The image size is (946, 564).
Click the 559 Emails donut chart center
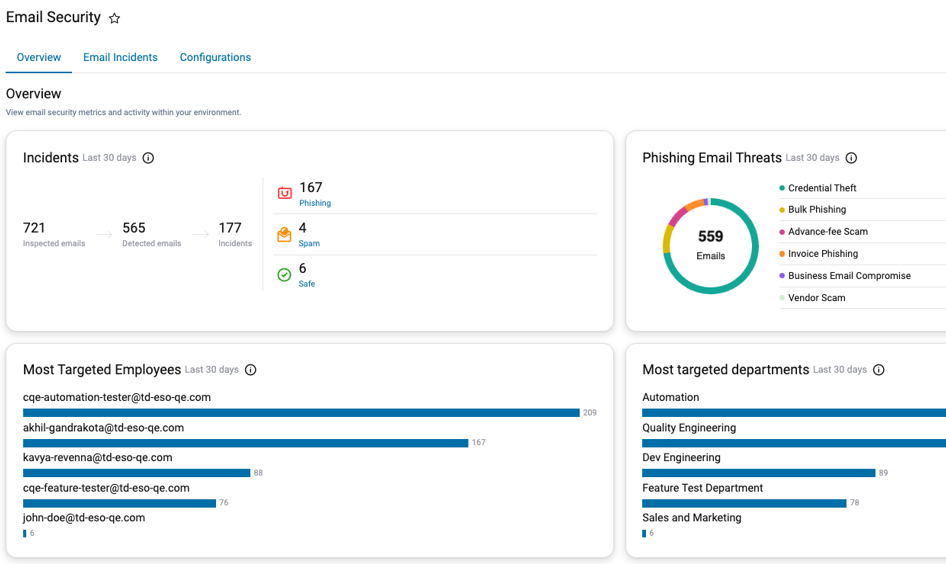click(711, 246)
